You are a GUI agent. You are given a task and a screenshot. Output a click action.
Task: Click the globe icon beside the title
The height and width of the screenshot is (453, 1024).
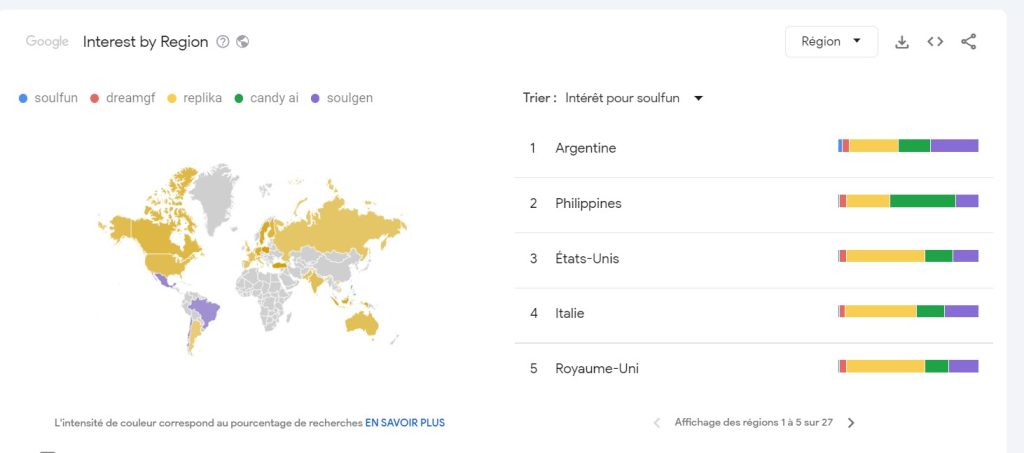click(243, 42)
